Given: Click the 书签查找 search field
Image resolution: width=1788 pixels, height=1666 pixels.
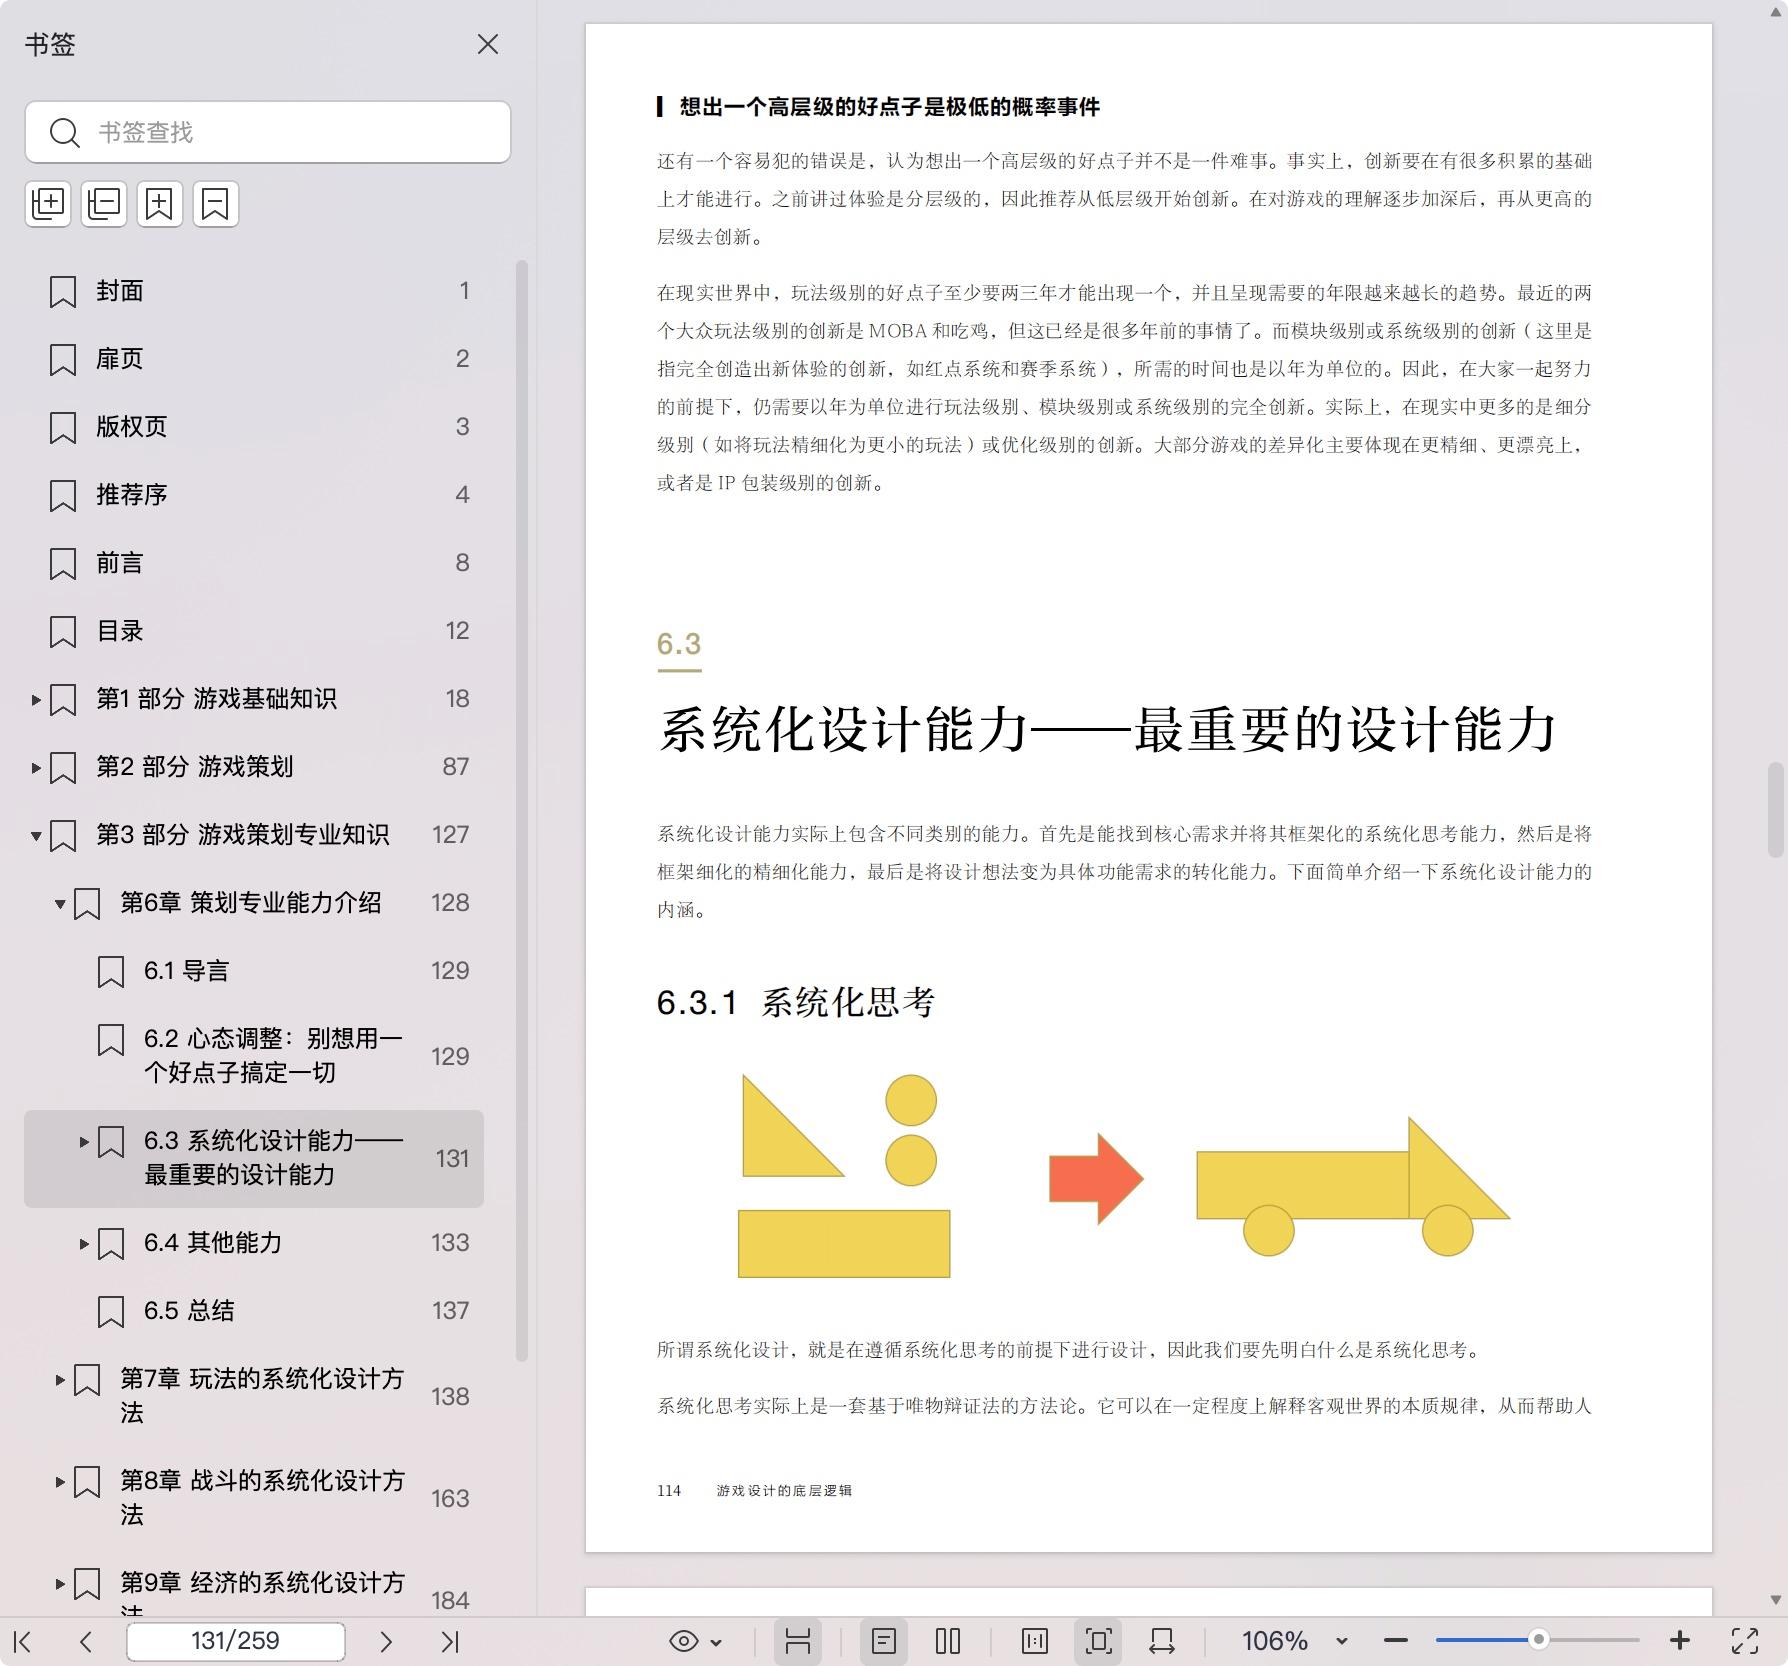Looking at the screenshot, I should pyautogui.click(x=268, y=132).
